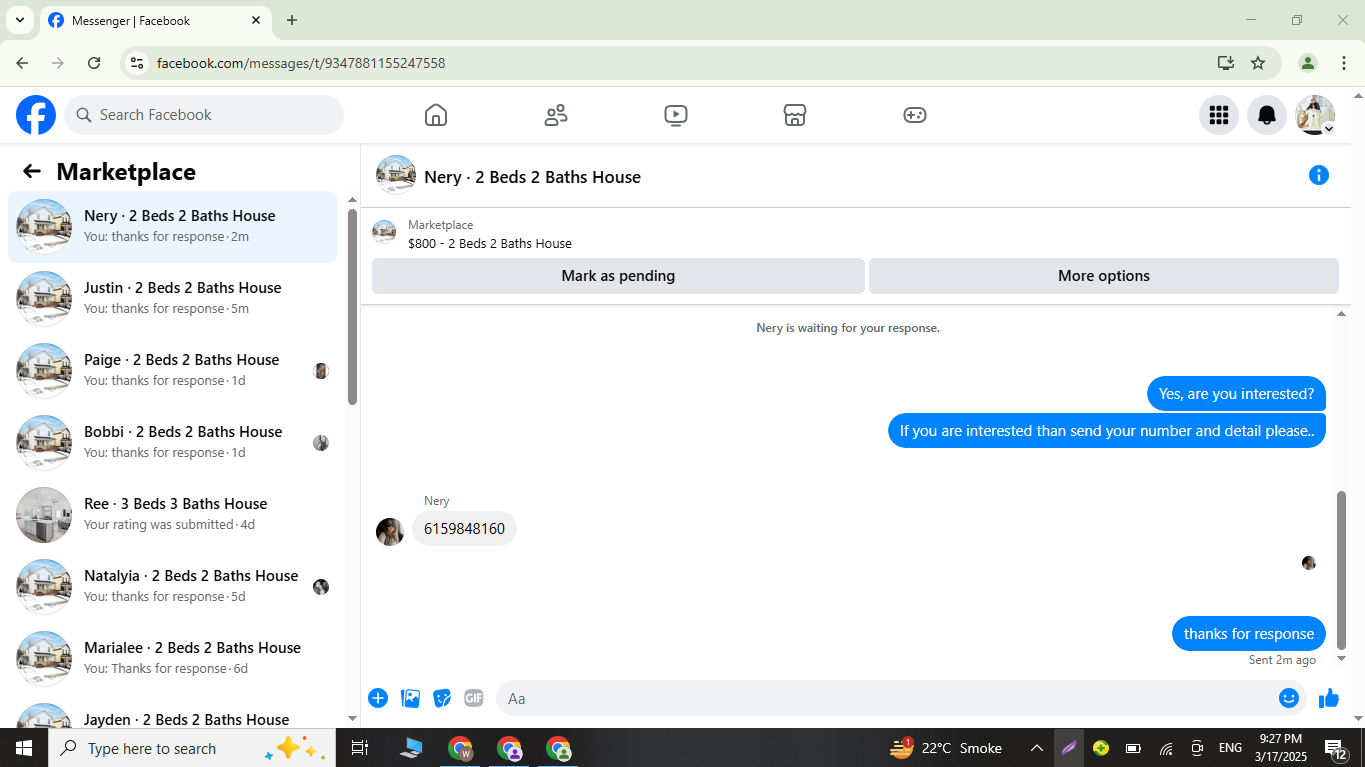
Task: Send a thumbs-up like
Action: (1329, 698)
